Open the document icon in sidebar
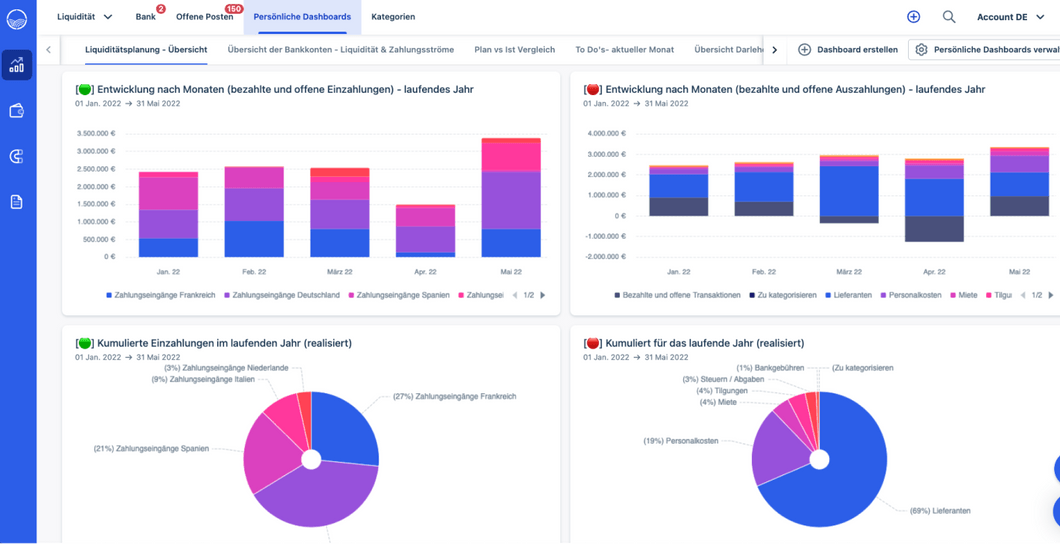Viewport: 1060px width, 544px height. (x=17, y=202)
